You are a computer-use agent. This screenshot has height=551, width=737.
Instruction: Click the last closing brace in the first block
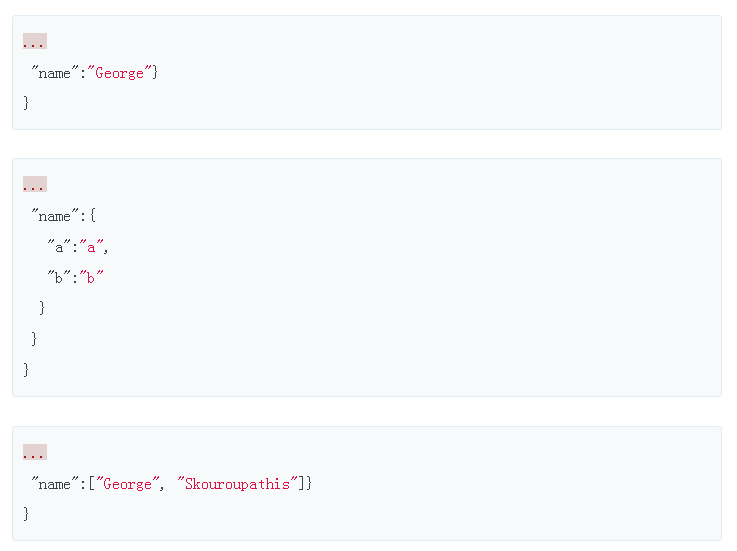(x=26, y=103)
